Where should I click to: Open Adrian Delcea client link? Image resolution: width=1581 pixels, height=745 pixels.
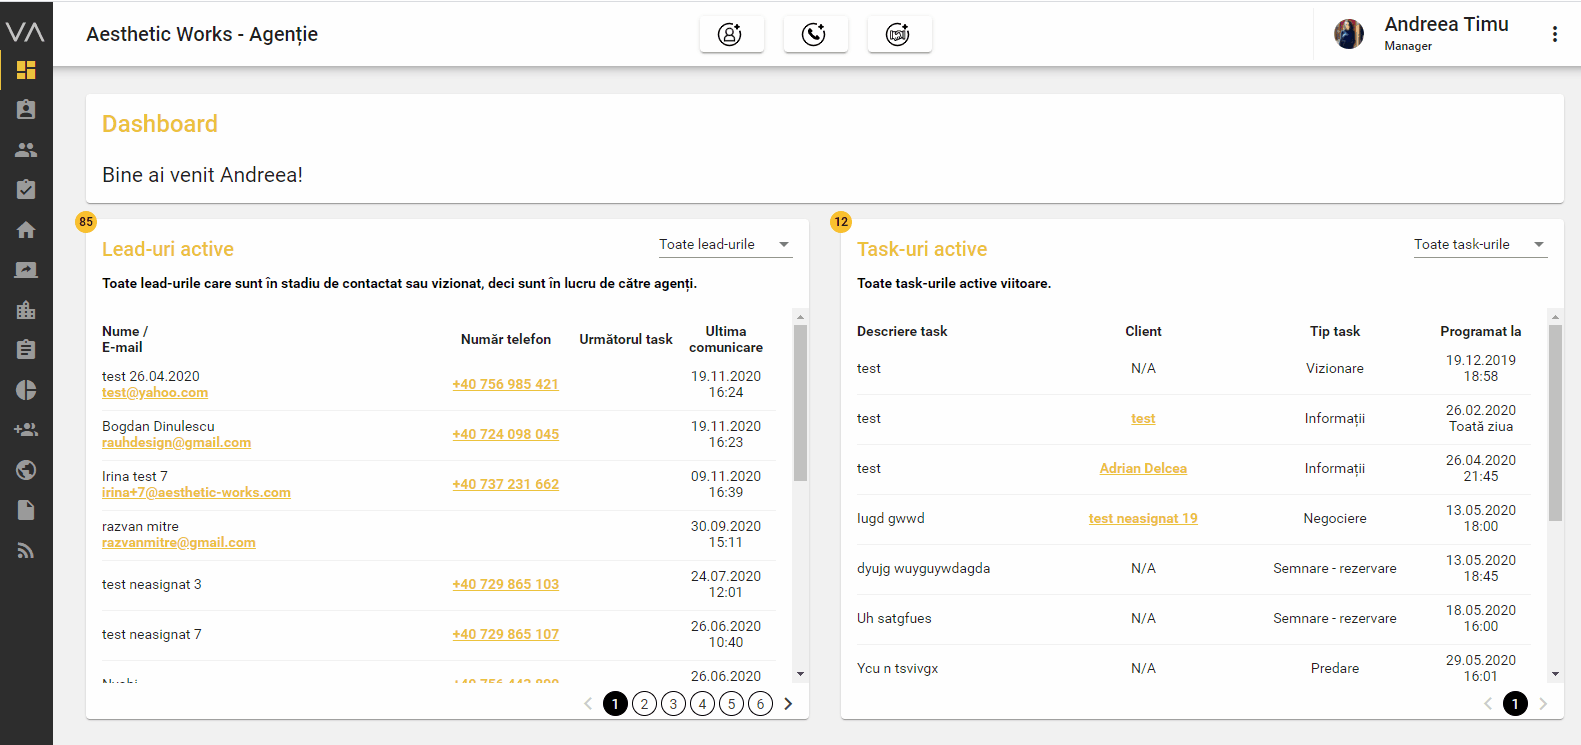[x=1143, y=469]
